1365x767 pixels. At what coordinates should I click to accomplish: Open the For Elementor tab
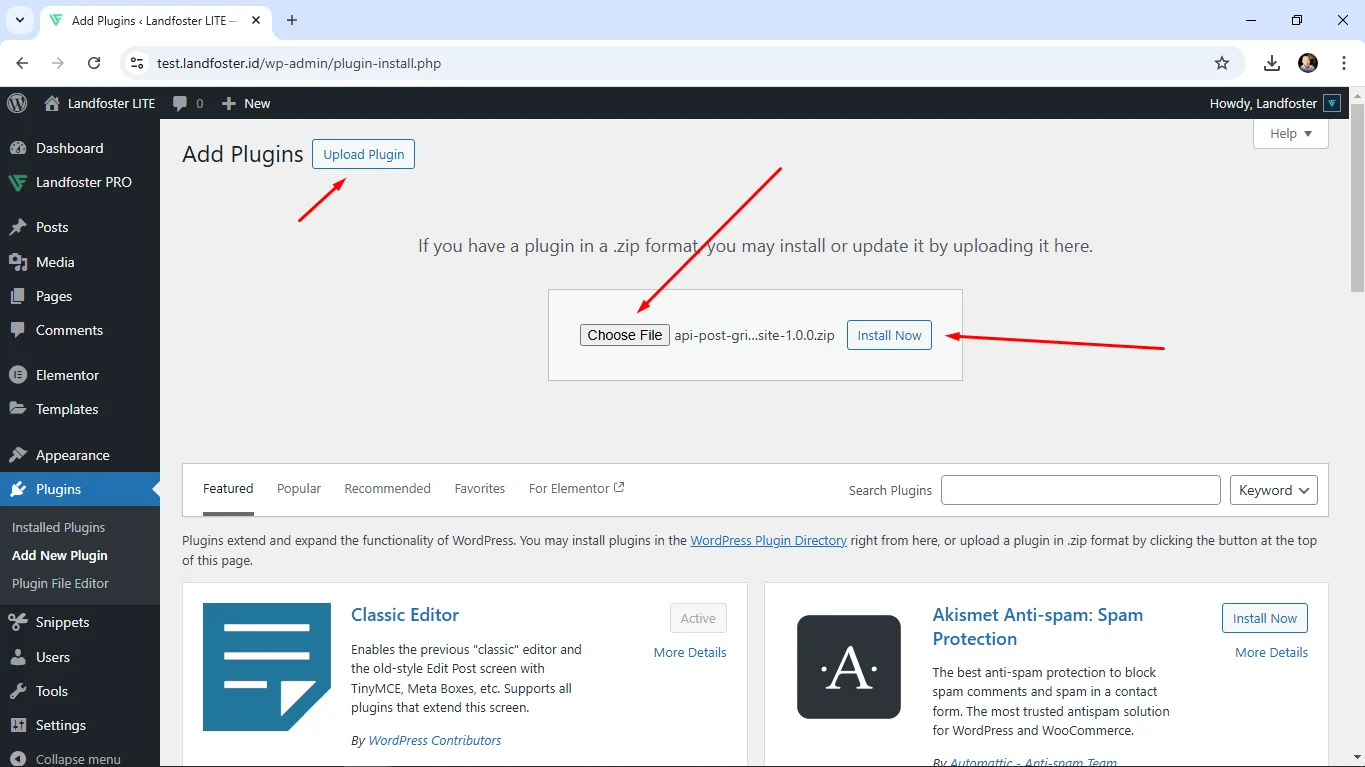576,489
